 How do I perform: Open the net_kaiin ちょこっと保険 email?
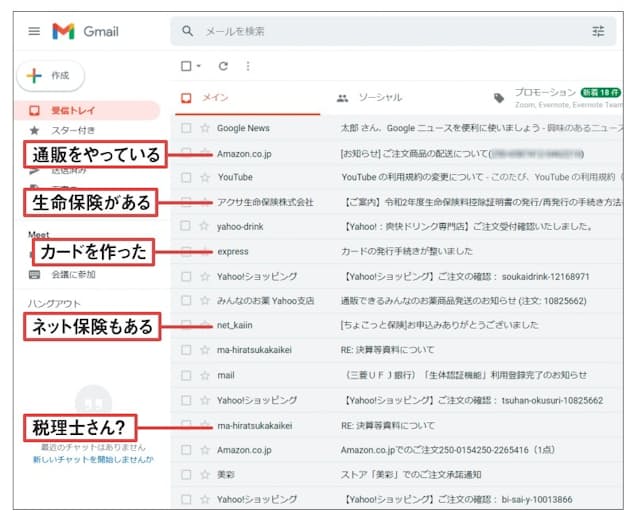[397, 325]
